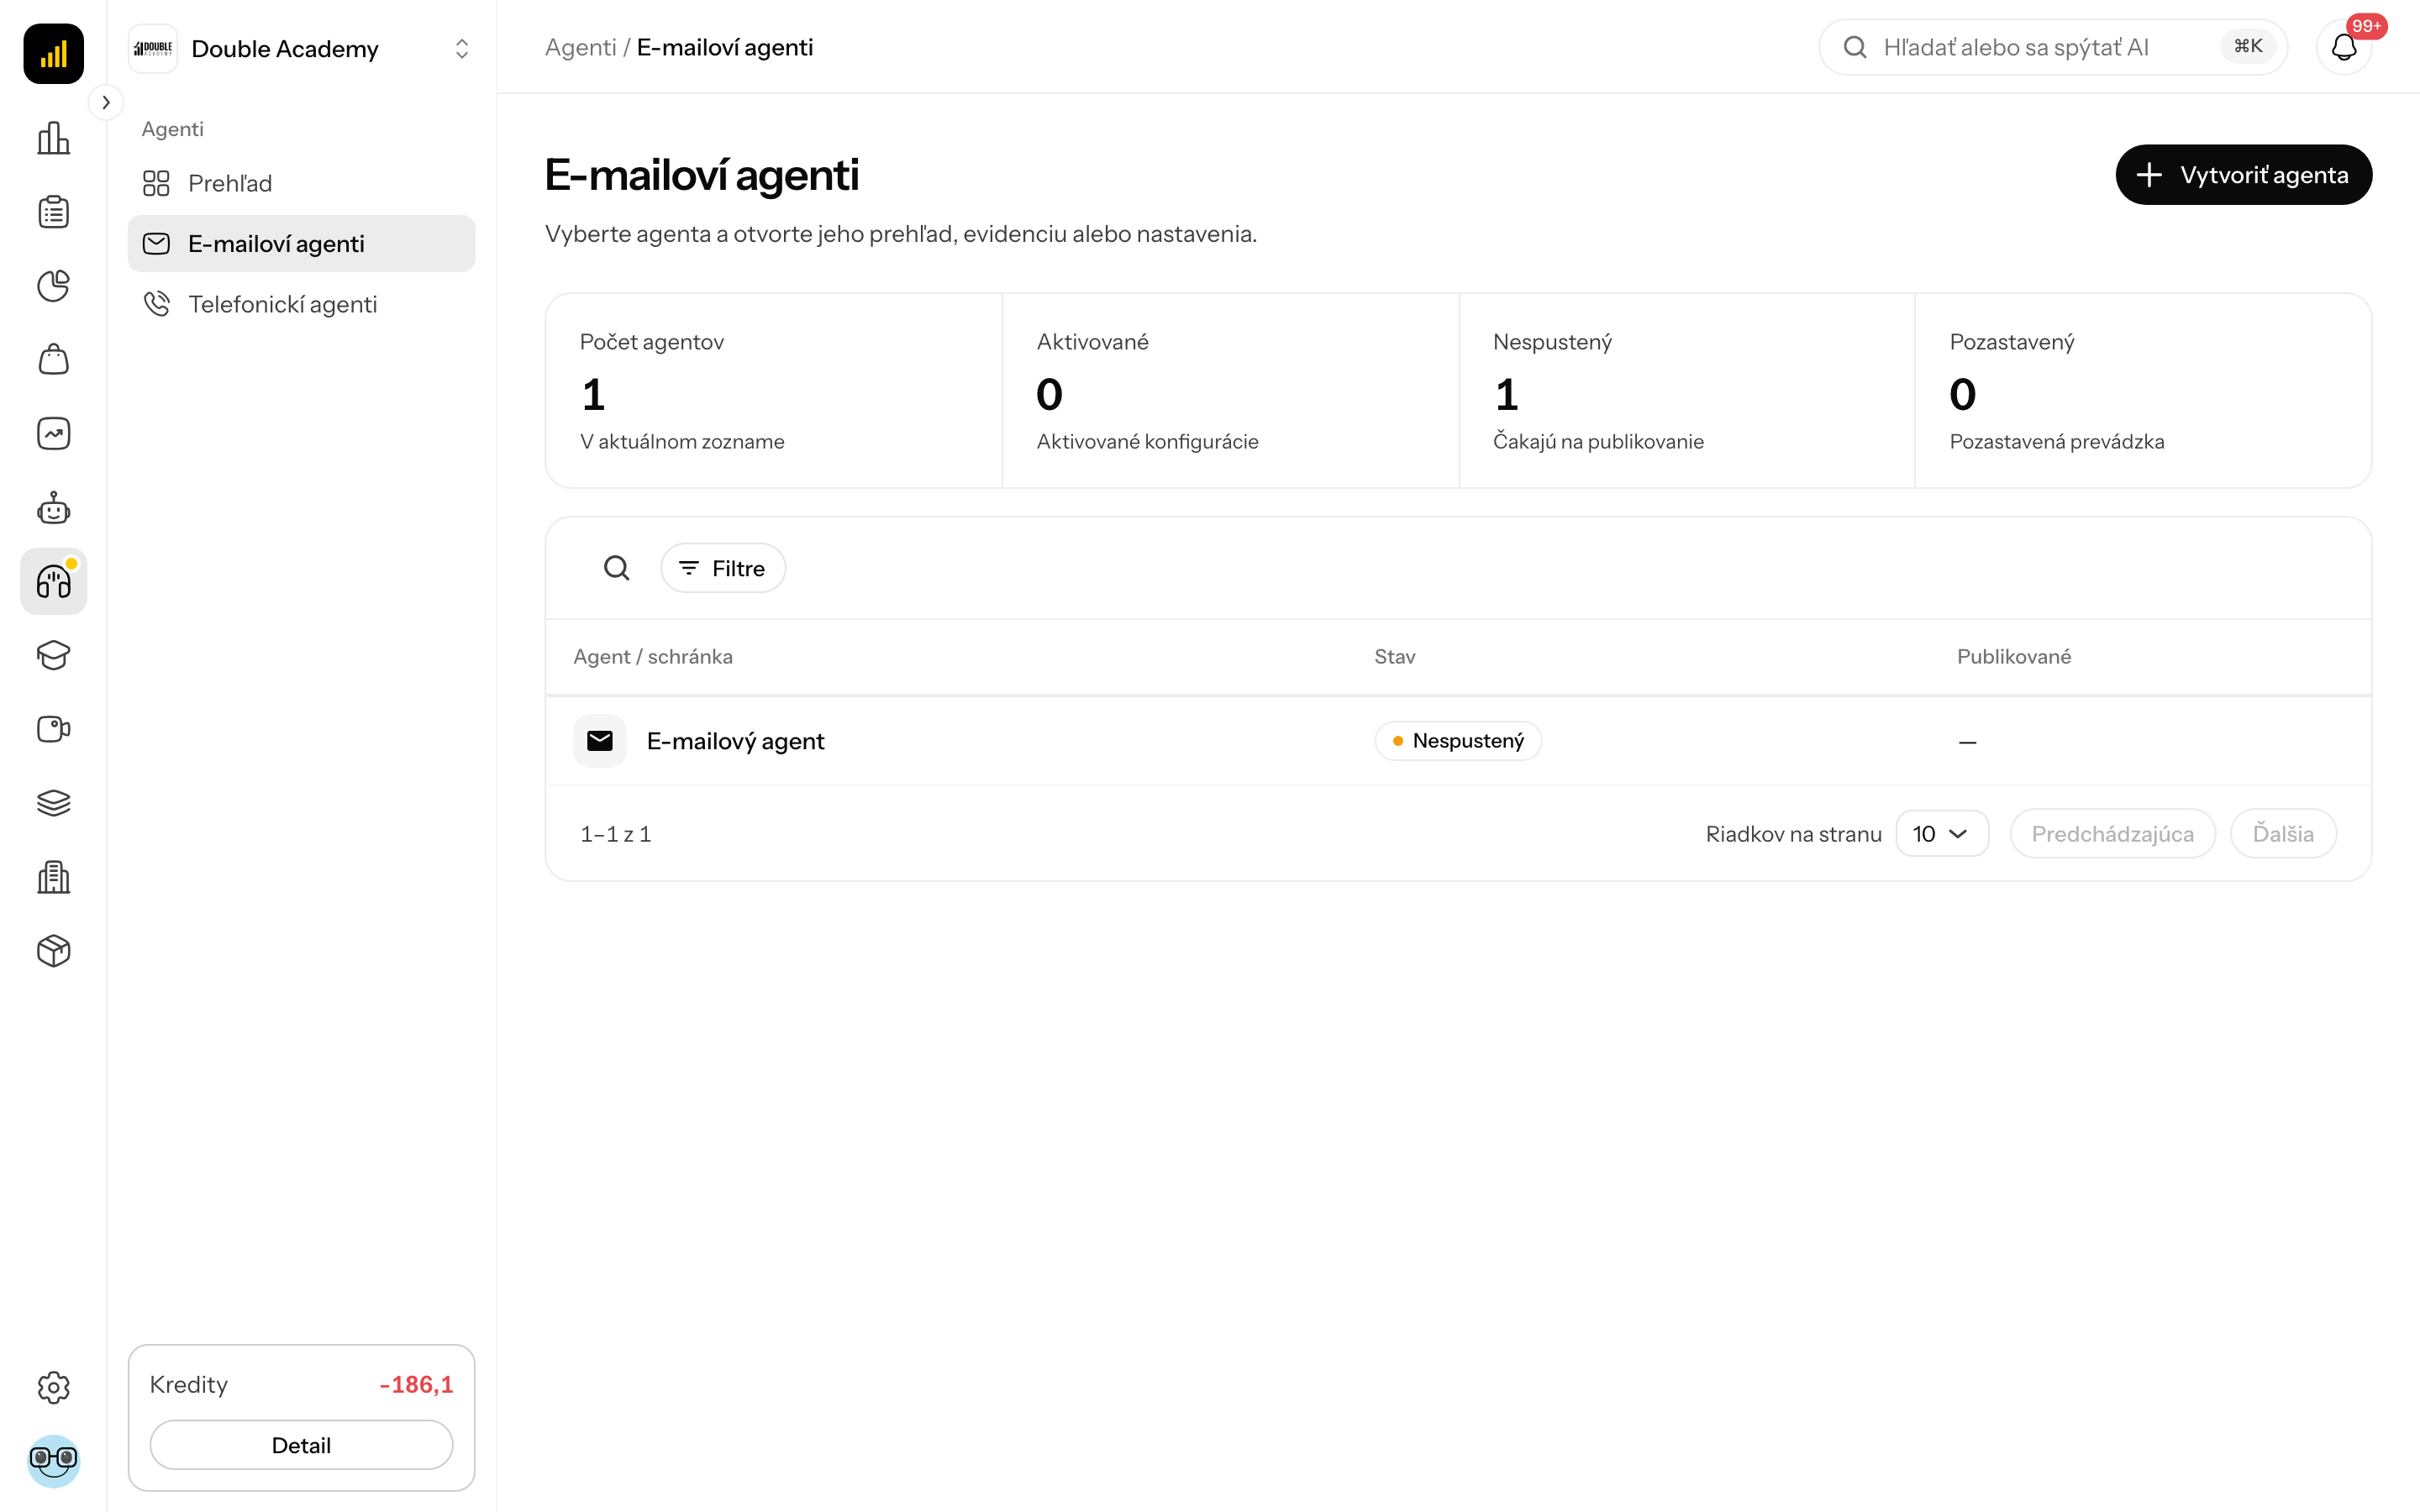2420x1512 pixels.
Task: Open the pie chart sidebar icon
Action: click(x=53, y=286)
